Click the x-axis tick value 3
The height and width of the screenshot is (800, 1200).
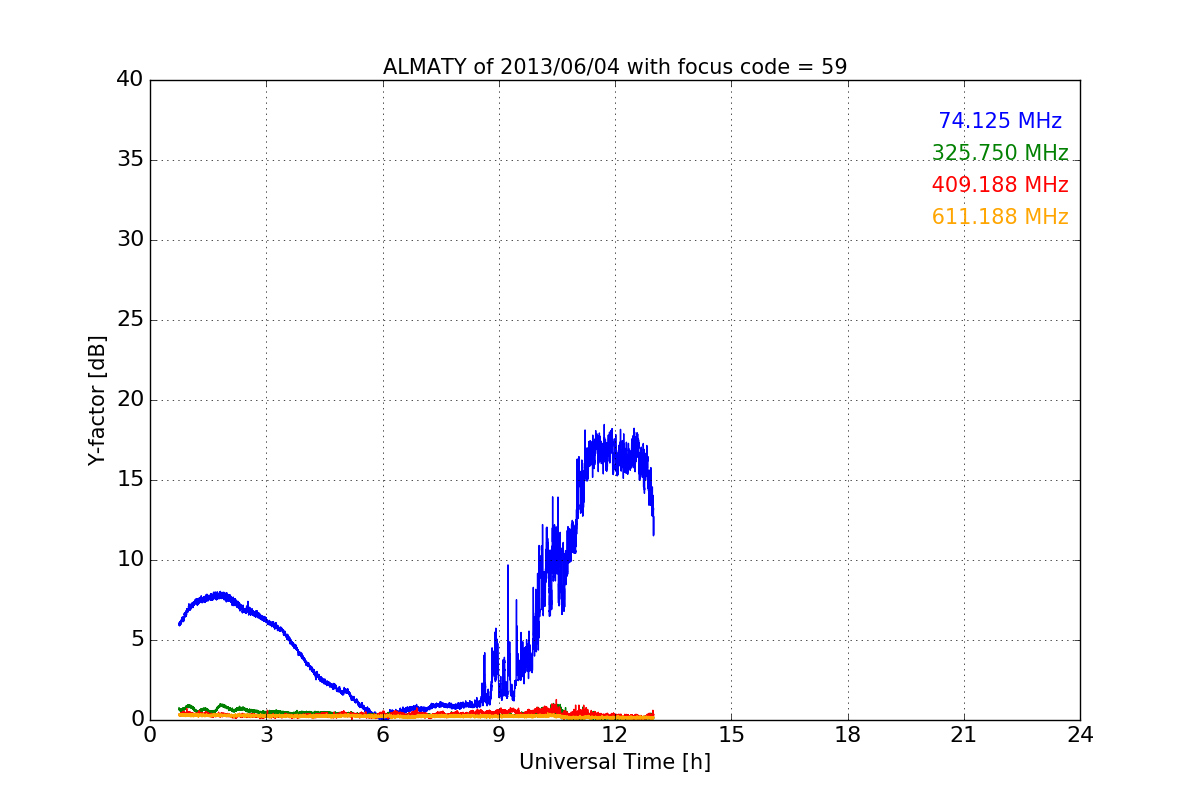tap(266, 735)
